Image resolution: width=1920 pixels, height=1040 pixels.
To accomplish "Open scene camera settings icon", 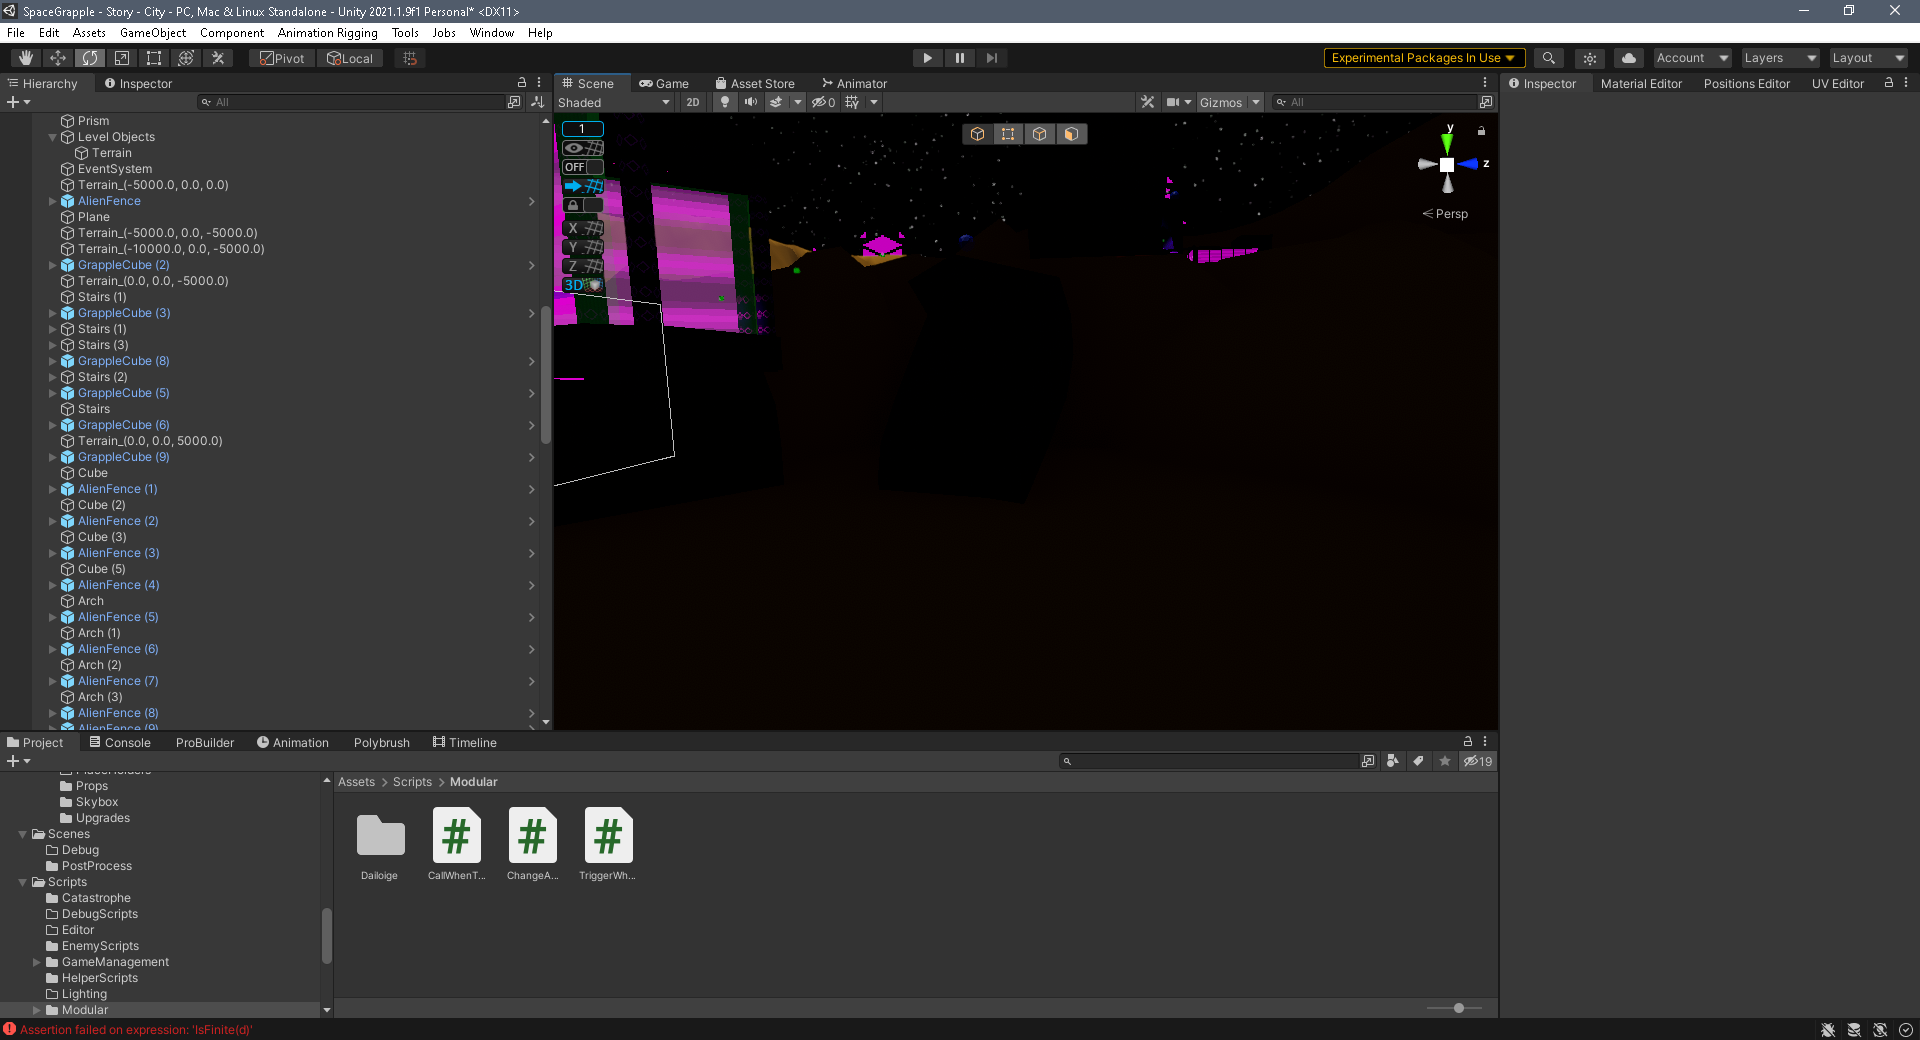I will point(1173,102).
